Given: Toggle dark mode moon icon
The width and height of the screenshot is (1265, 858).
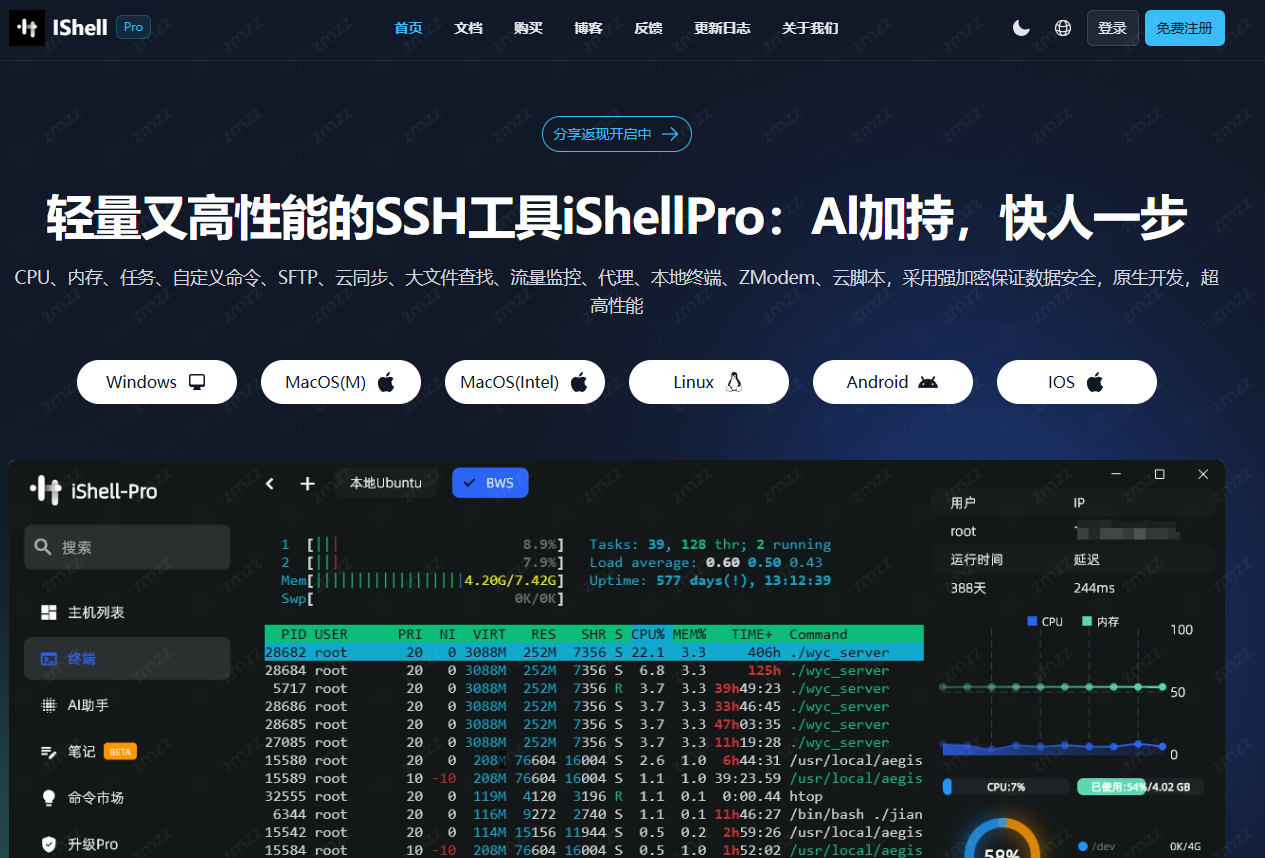Looking at the screenshot, I should coord(1021,28).
